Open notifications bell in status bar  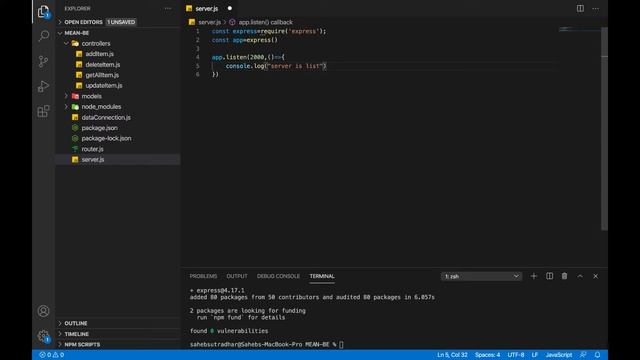[x=597, y=355]
